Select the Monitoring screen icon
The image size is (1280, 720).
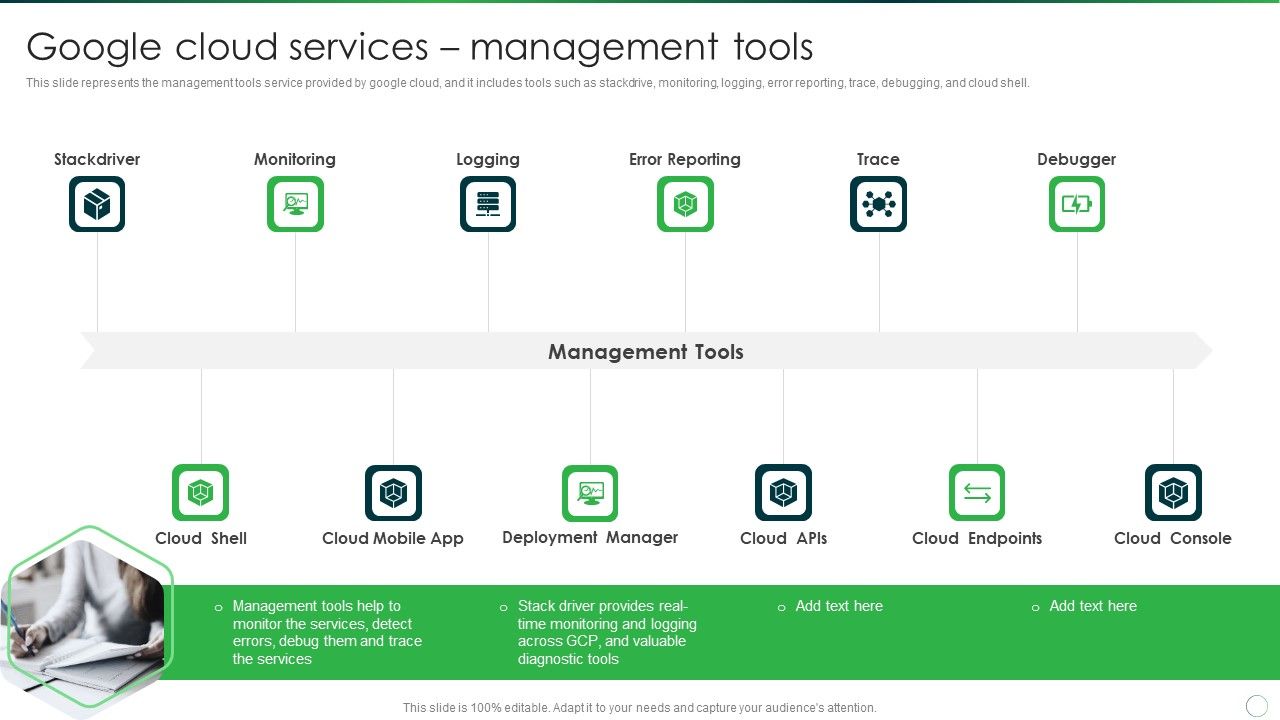click(295, 204)
